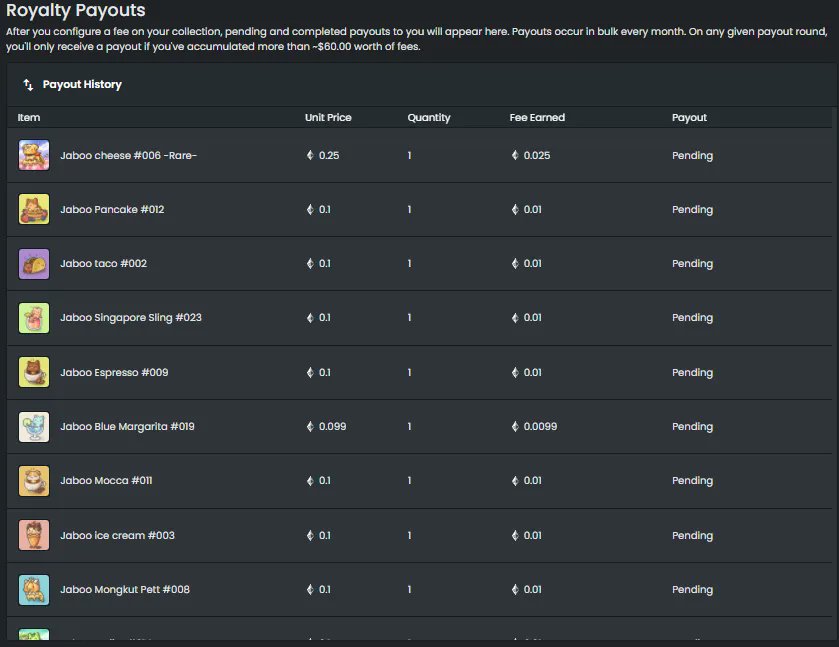Click Pending status for Jaboo Mongkut Pett
The height and width of the screenshot is (647, 839).
pyautogui.click(x=692, y=590)
